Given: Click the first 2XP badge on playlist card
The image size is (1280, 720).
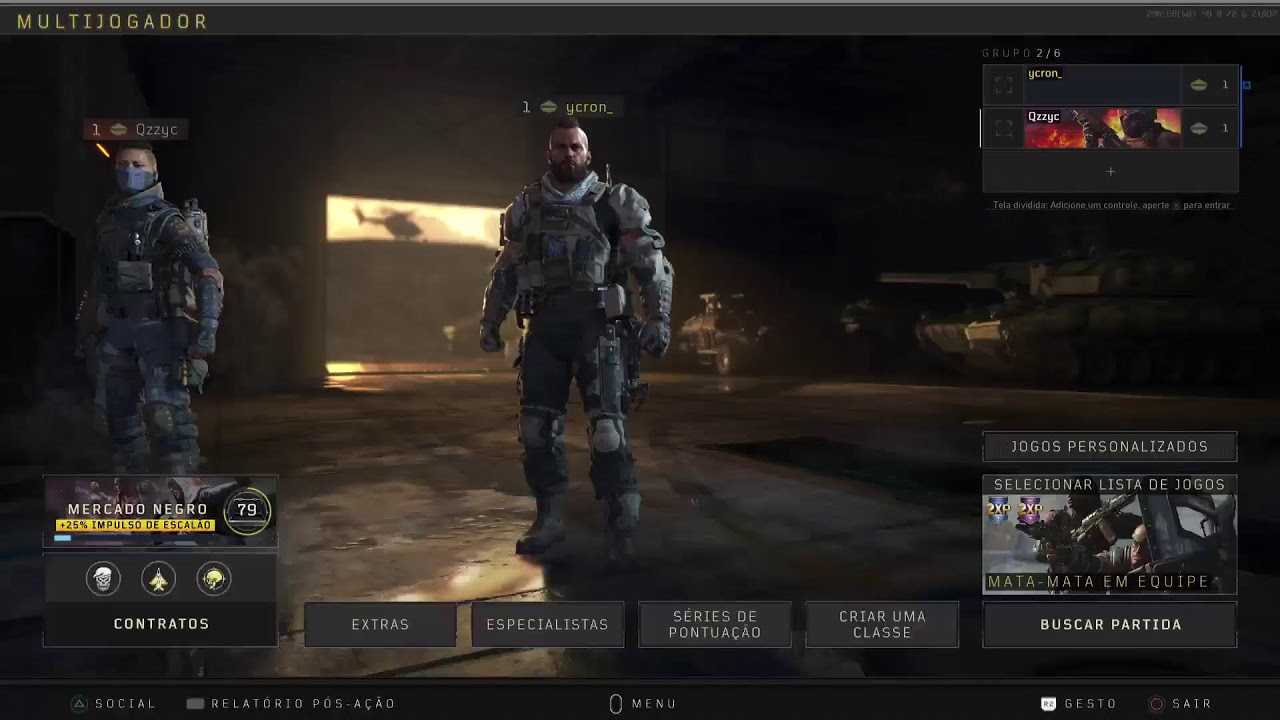Looking at the screenshot, I should pyautogui.click(x=999, y=509).
